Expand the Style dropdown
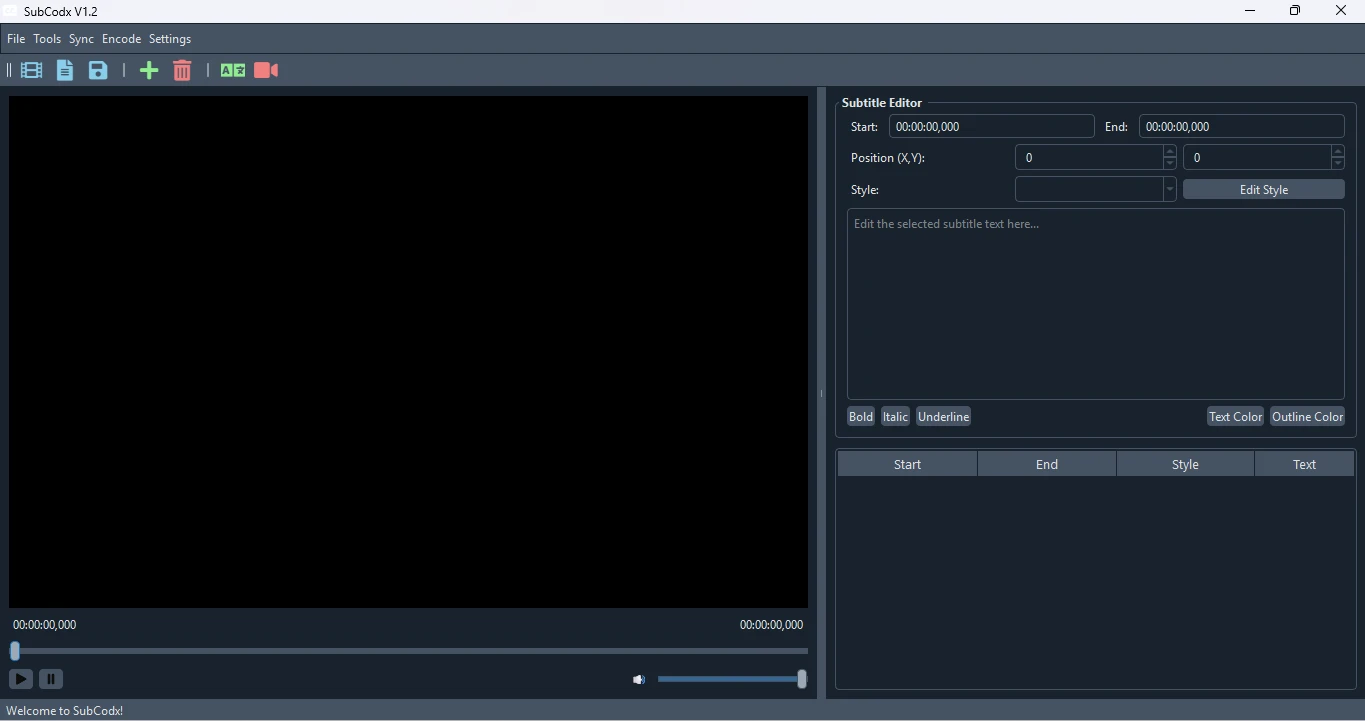The image size is (1365, 721). [x=1169, y=190]
